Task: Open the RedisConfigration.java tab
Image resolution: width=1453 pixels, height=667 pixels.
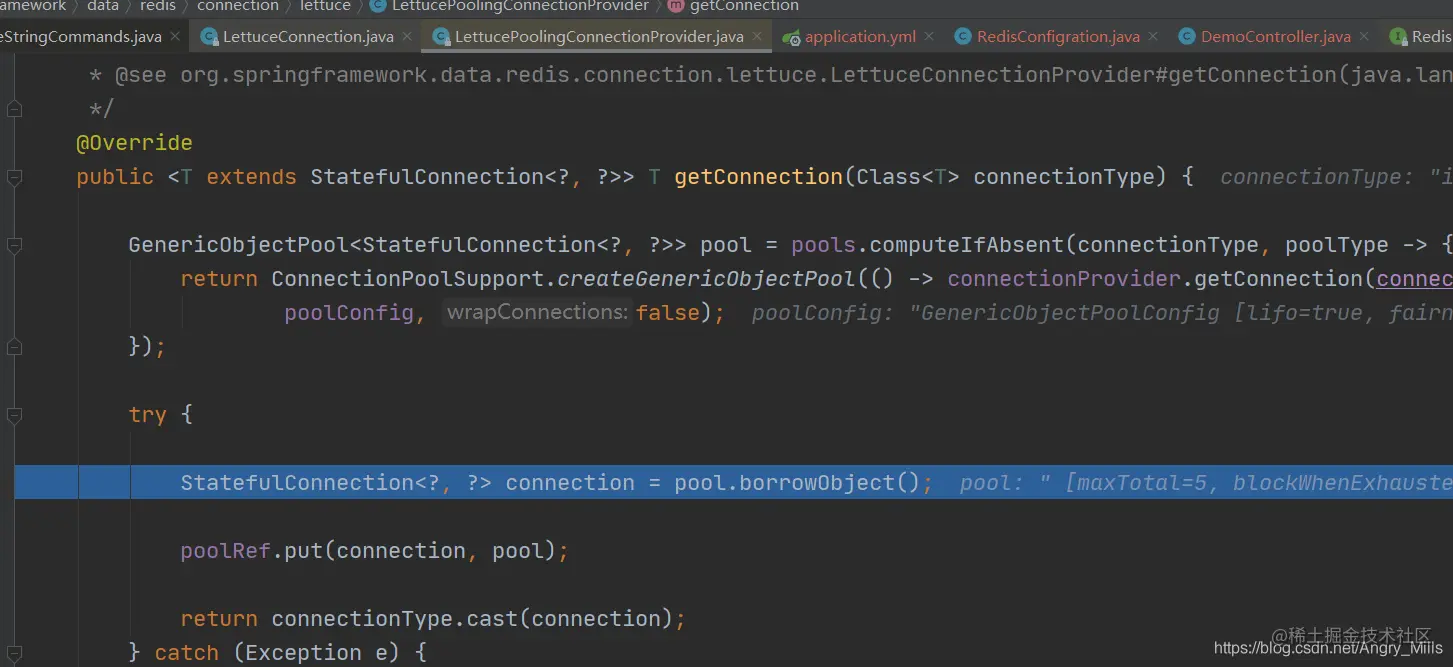Action: (1058, 36)
